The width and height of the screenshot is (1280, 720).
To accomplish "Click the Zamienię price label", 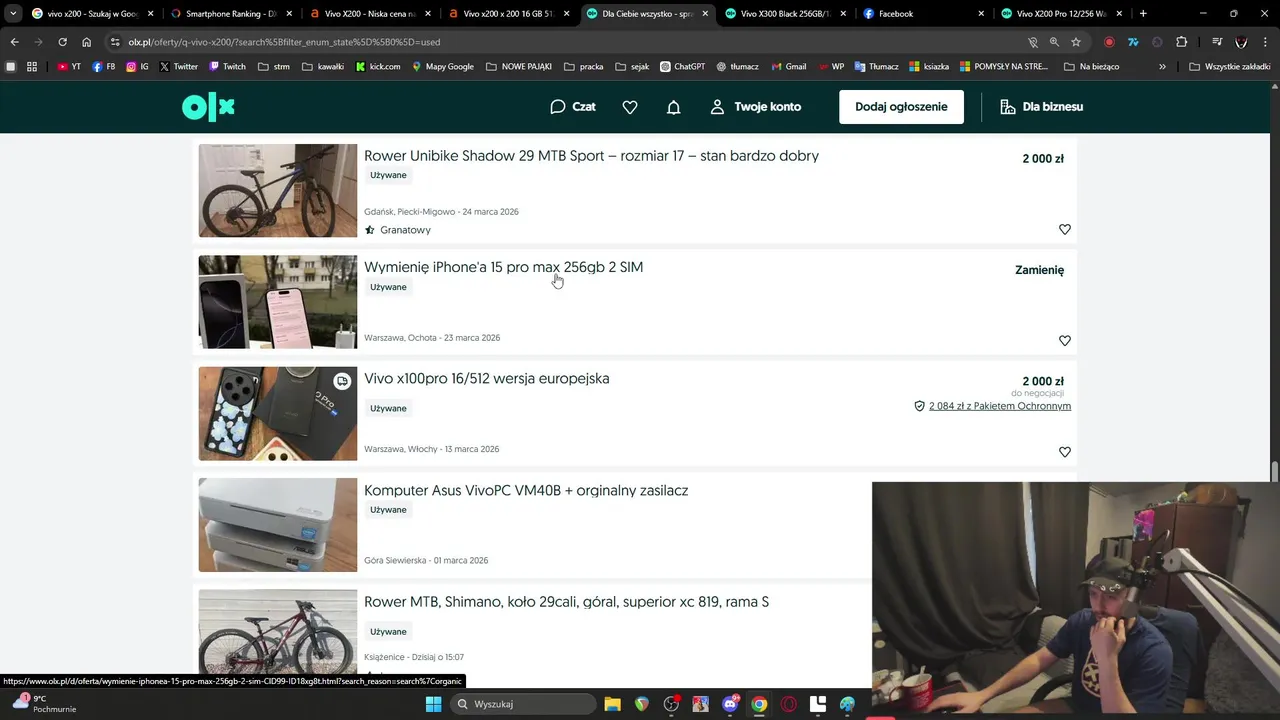I will 1039,270.
